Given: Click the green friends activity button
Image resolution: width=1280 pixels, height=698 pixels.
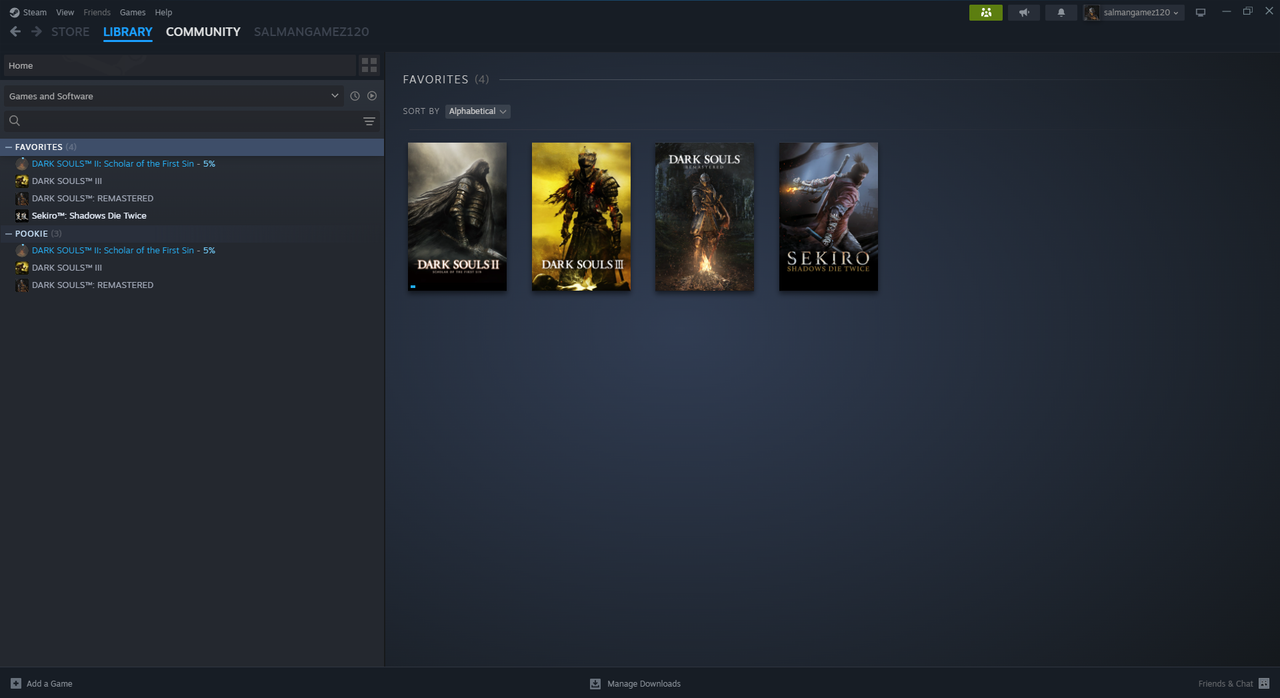Looking at the screenshot, I should coord(985,12).
